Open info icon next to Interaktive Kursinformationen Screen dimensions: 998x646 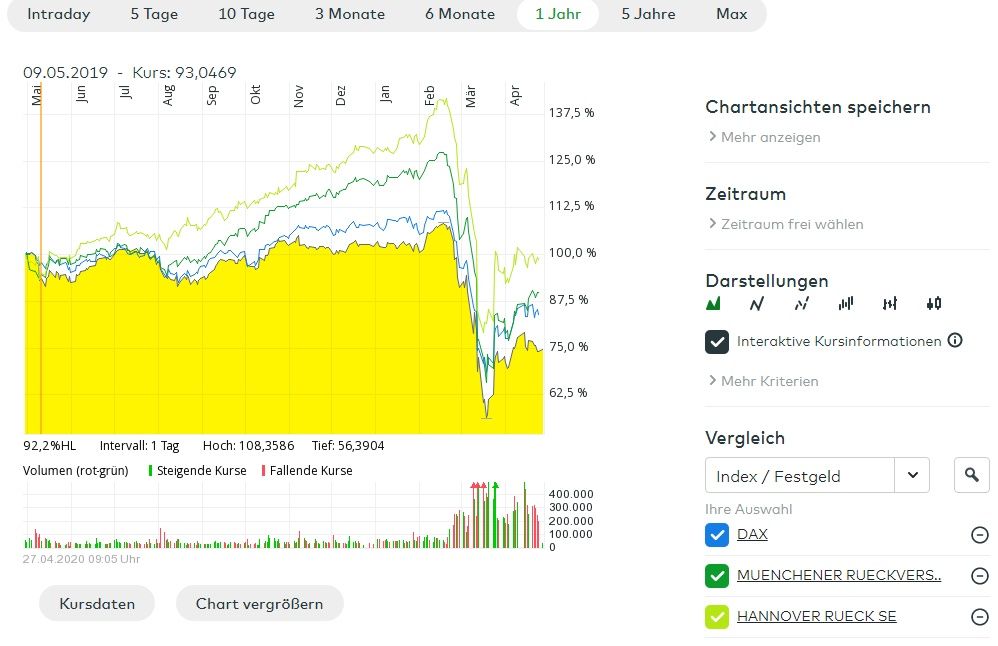[x=955, y=341]
